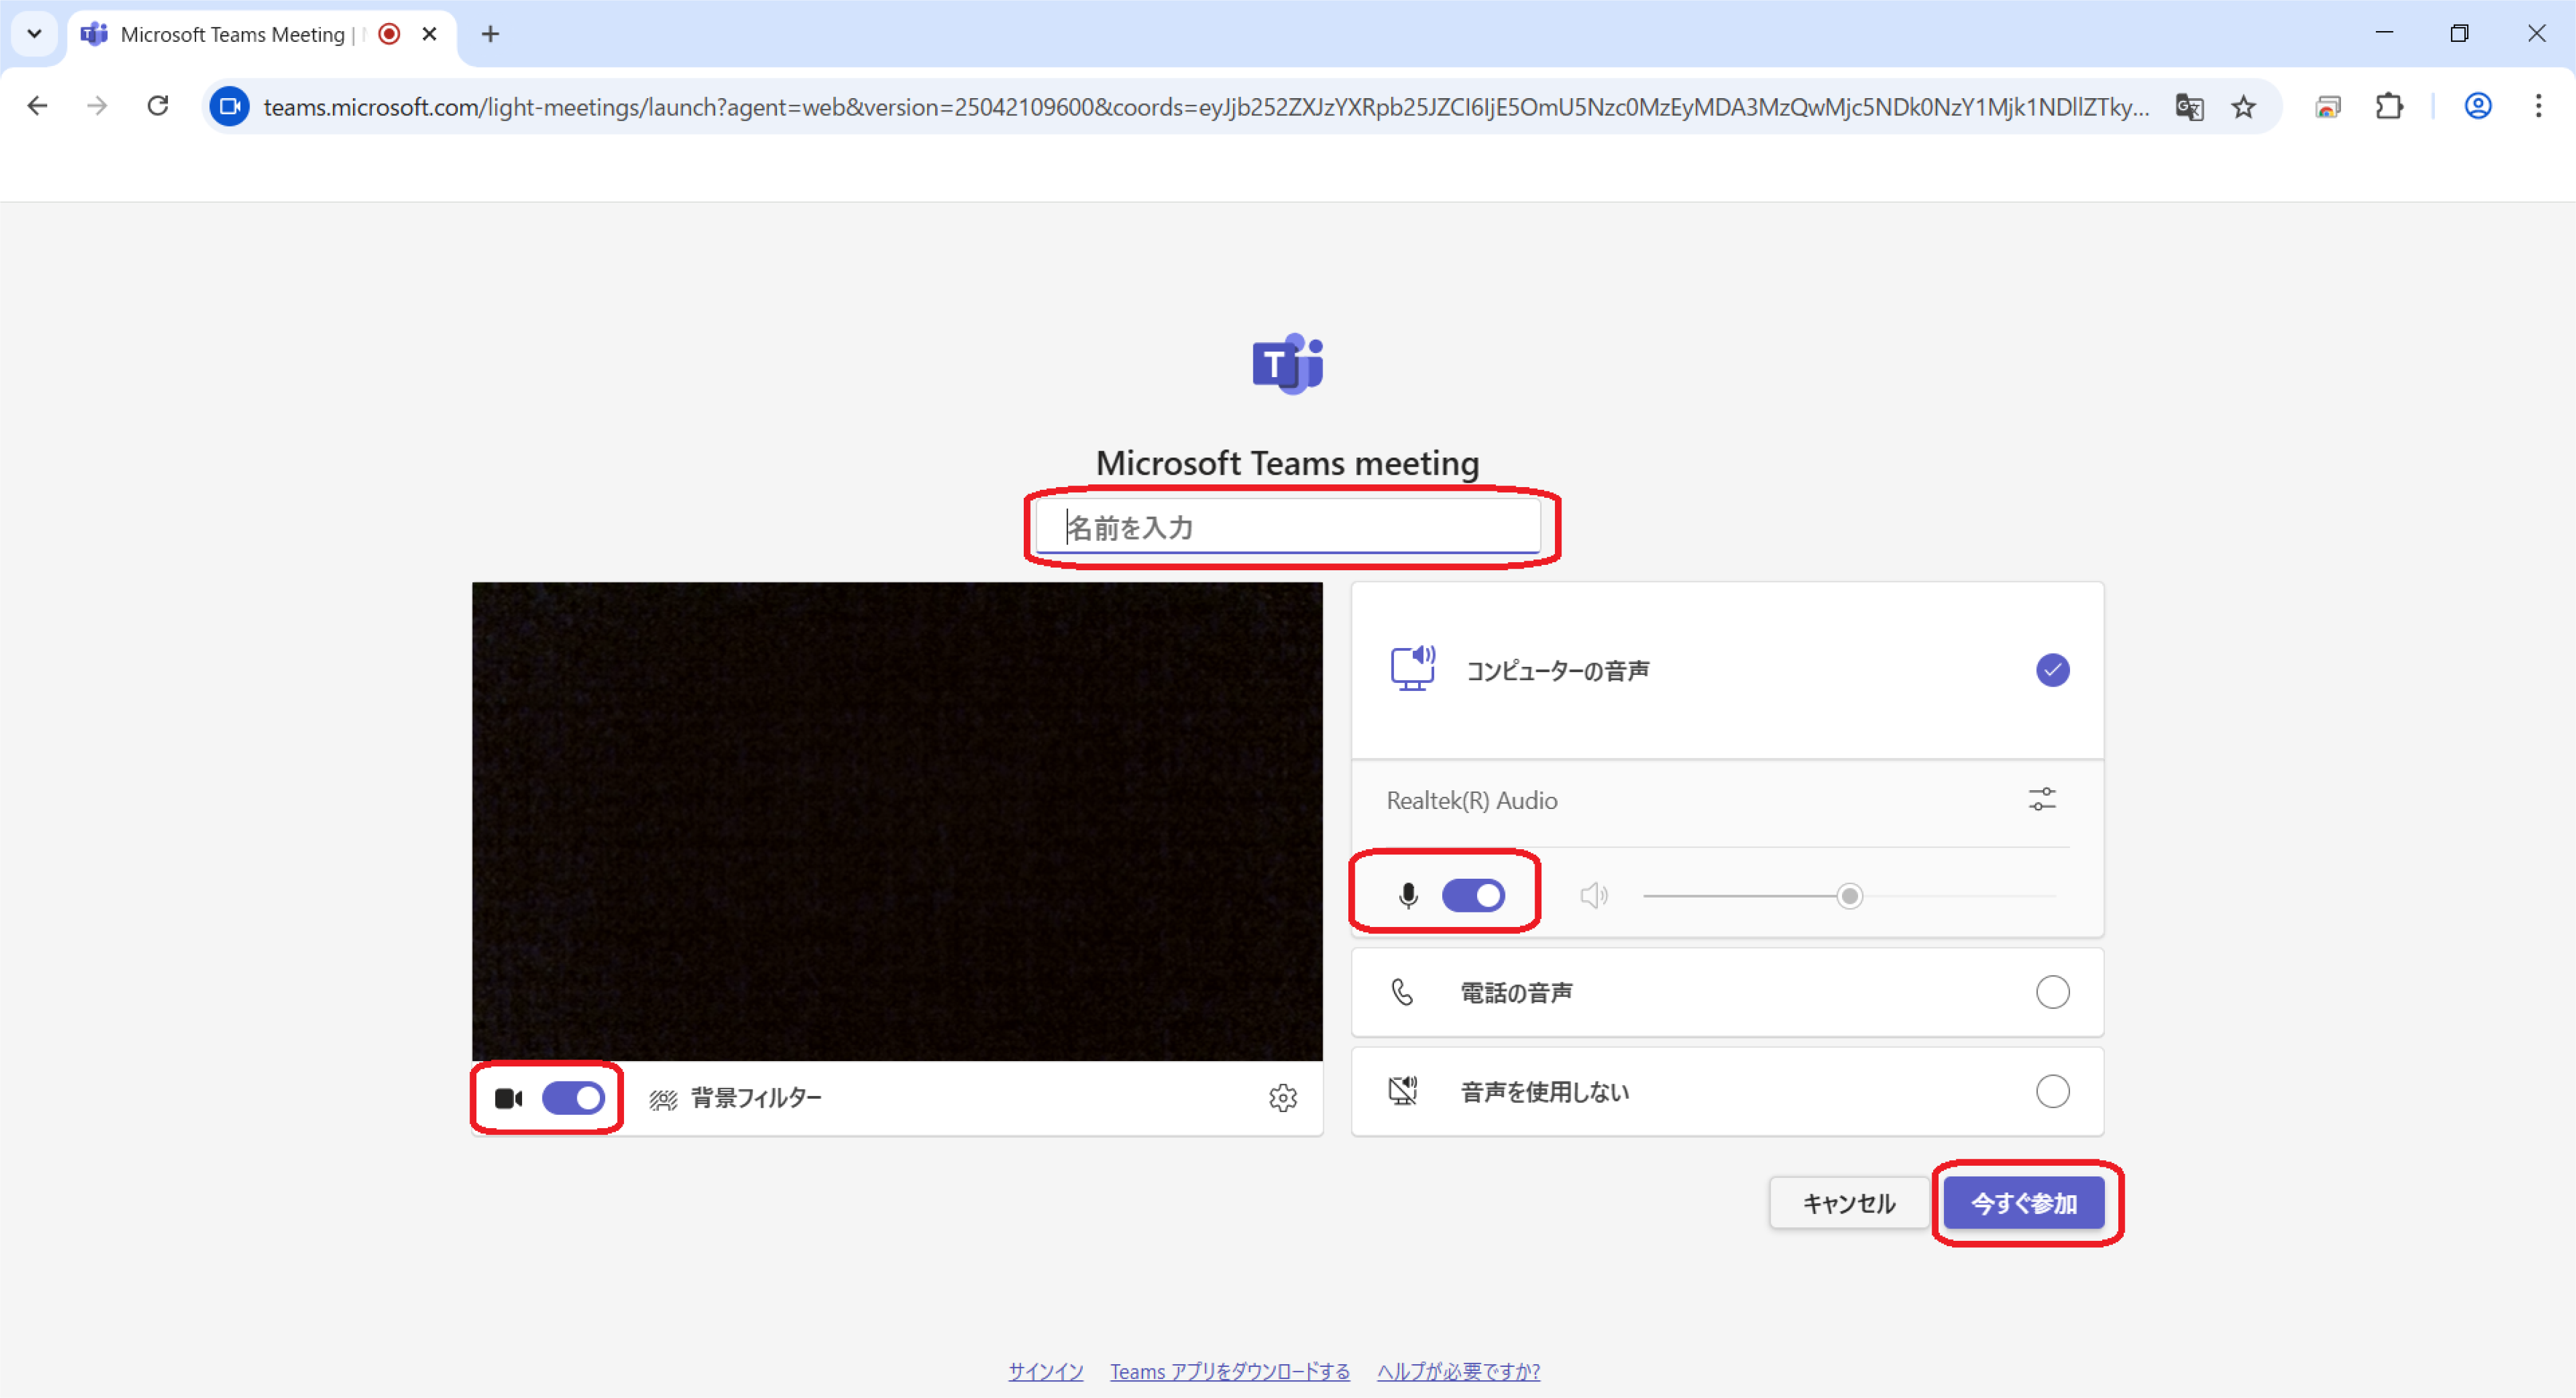Image resolution: width=2576 pixels, height=1398 pixels.
Task: Reload the page
Action: click(158, 106)
